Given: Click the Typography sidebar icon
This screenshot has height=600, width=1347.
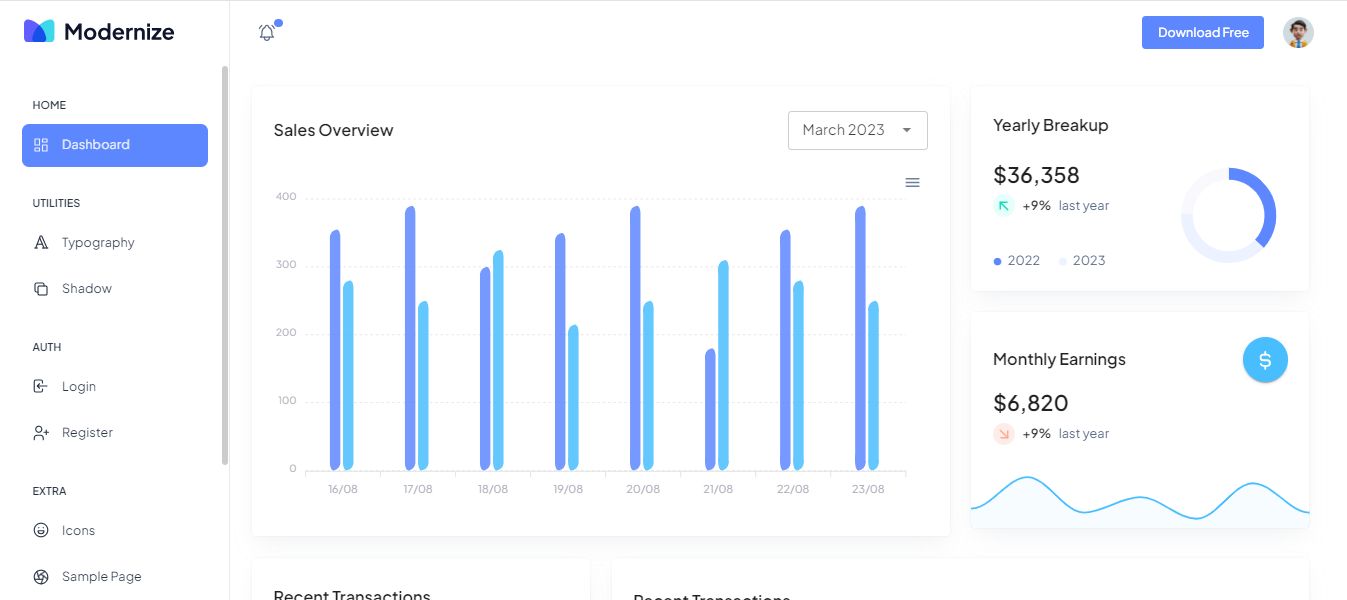Looking at the screenshot, I should [41, 243].
